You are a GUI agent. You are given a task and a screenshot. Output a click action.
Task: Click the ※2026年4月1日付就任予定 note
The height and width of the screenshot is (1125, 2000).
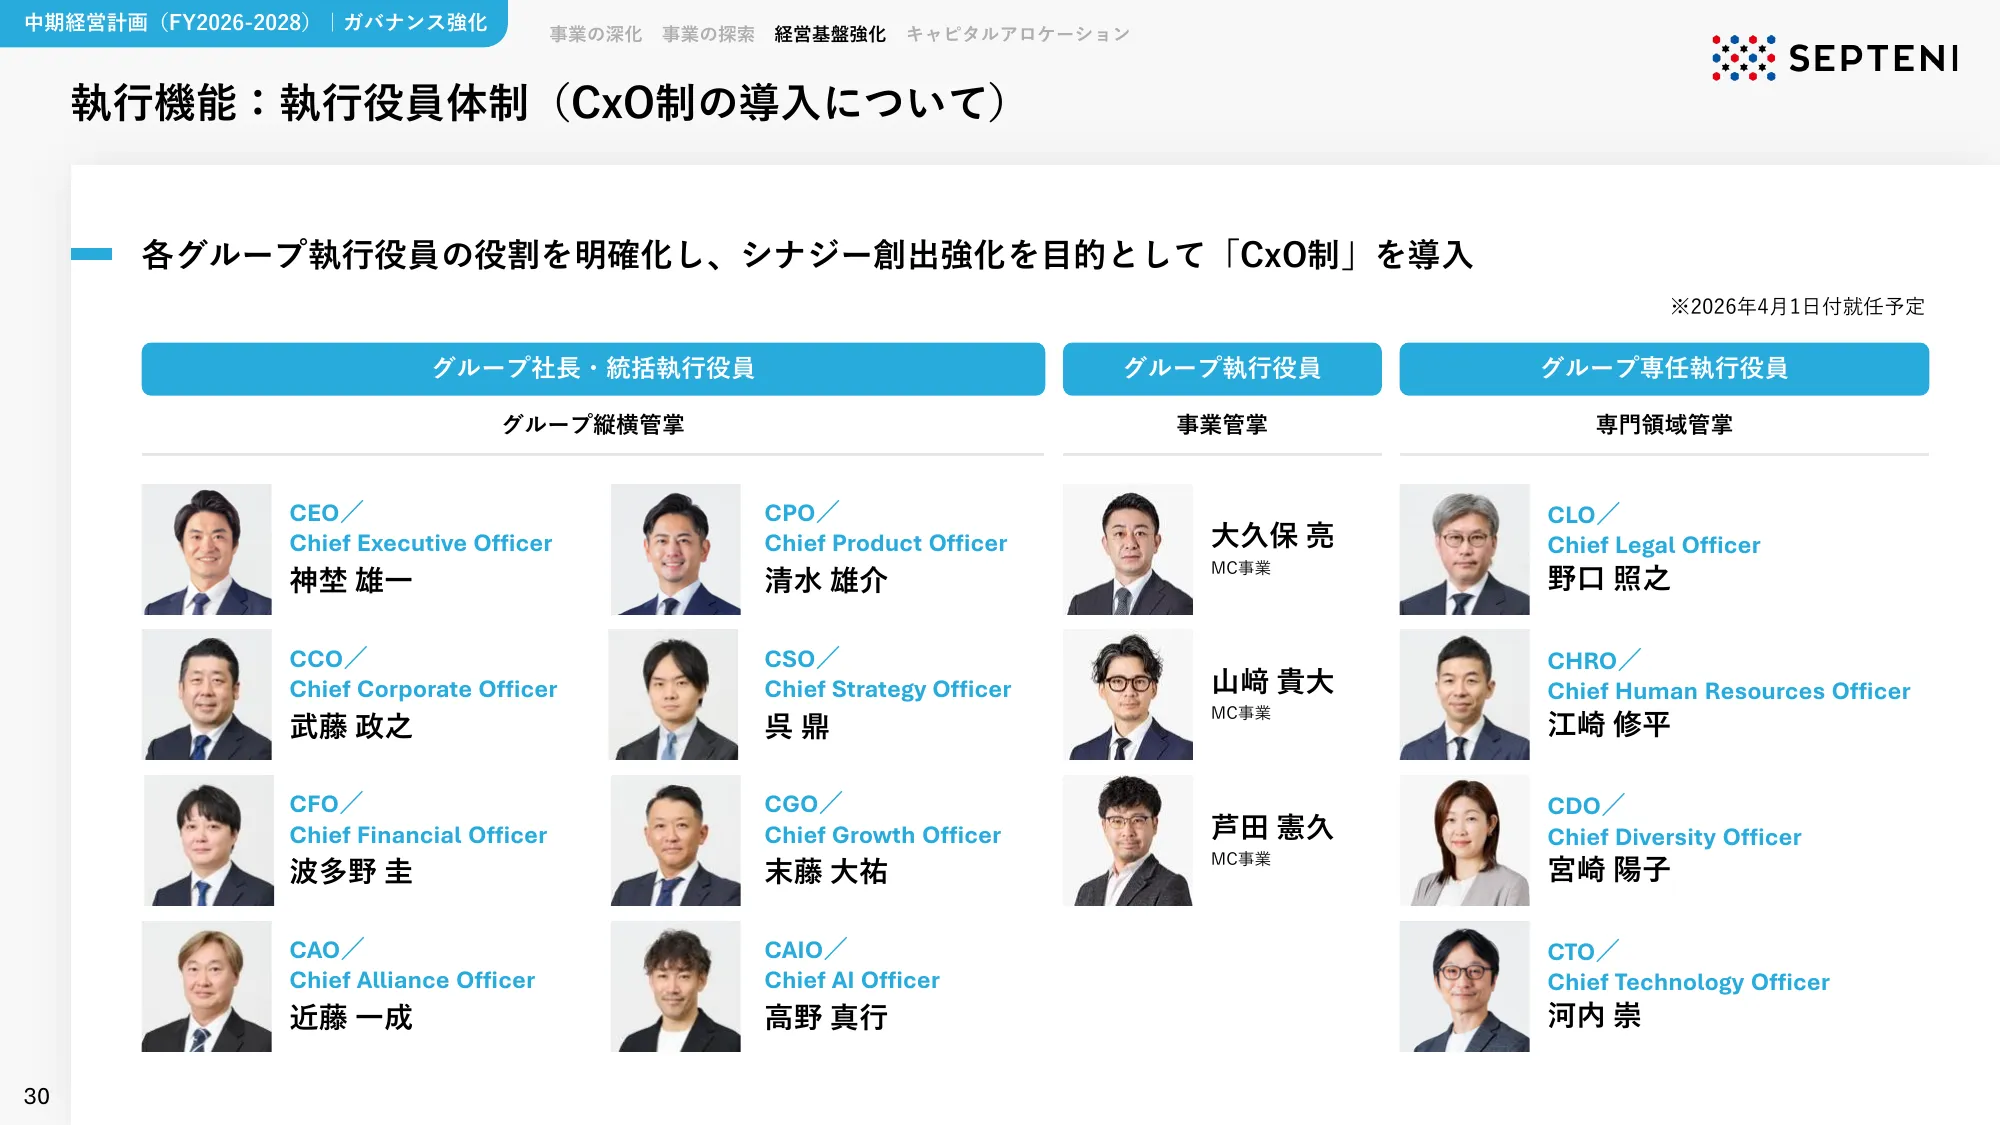point(1800,307)
